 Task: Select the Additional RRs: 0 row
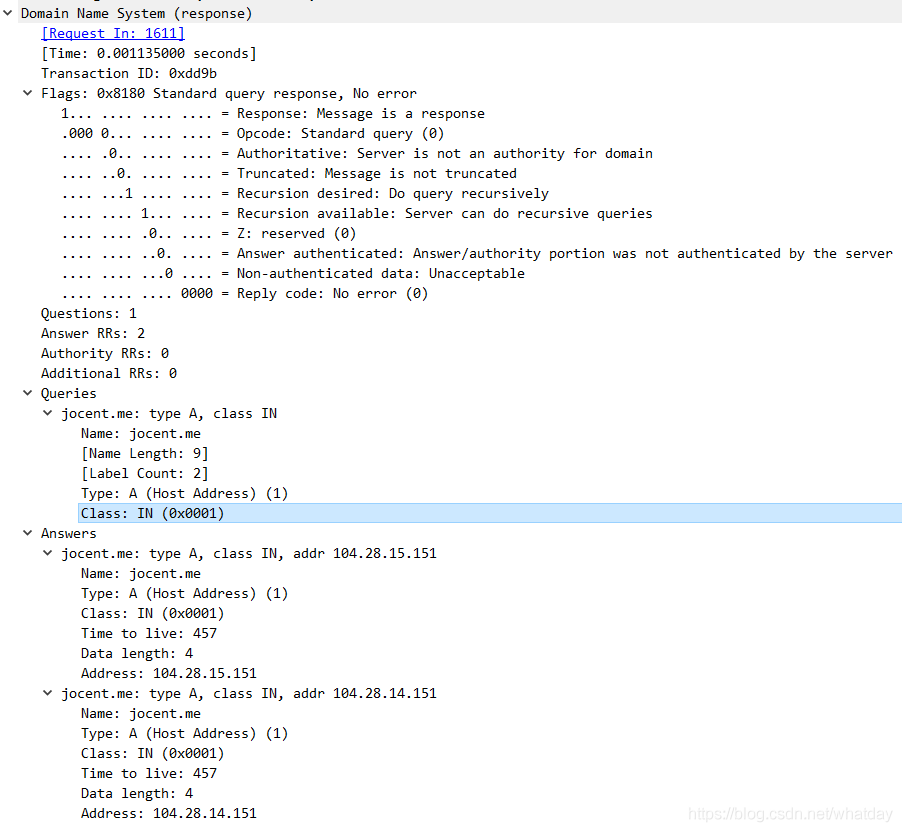pyautogui.click(x=109, y=373)
